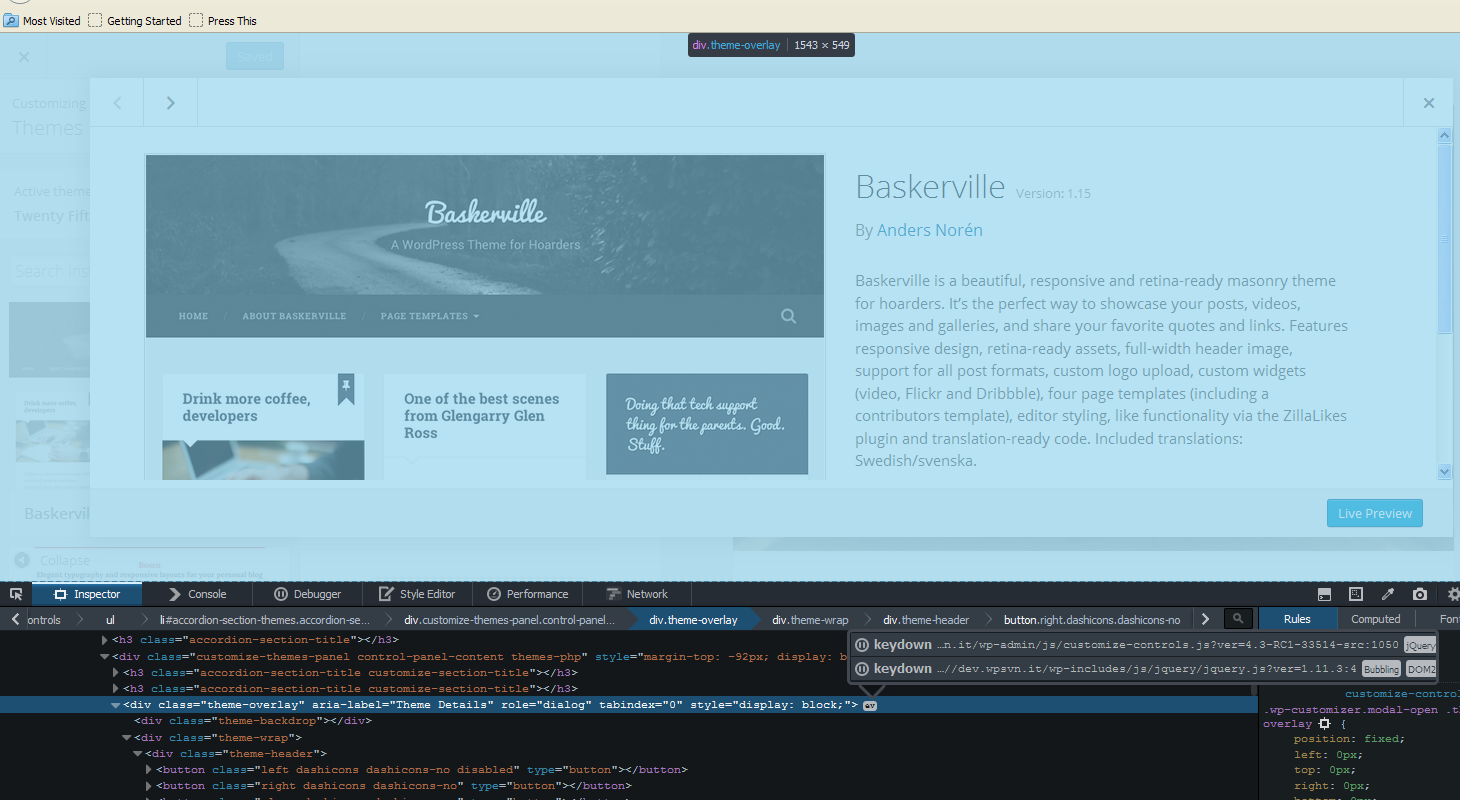Toggle the split console icon
1460x800 pixels.
tap(1324, 594)
